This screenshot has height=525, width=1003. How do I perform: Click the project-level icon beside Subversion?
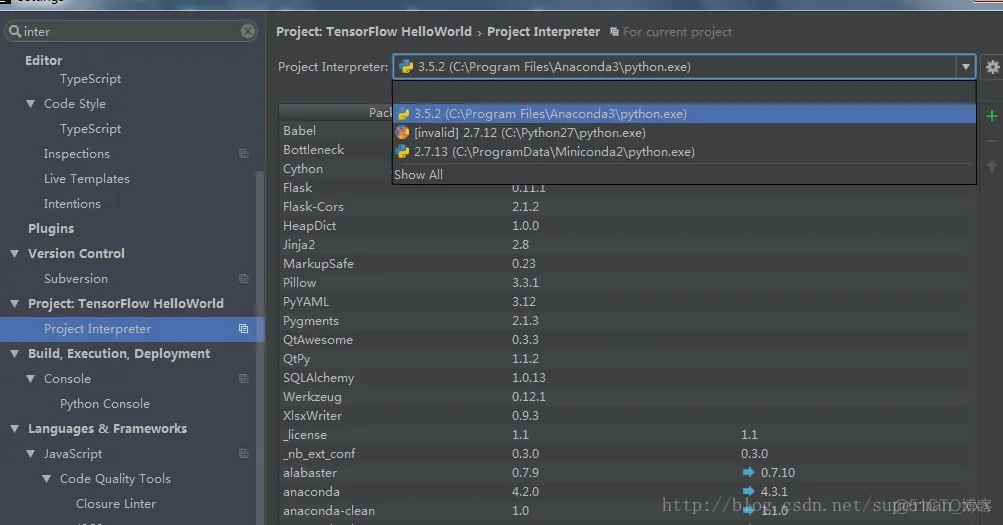click(x=244, y=279)
